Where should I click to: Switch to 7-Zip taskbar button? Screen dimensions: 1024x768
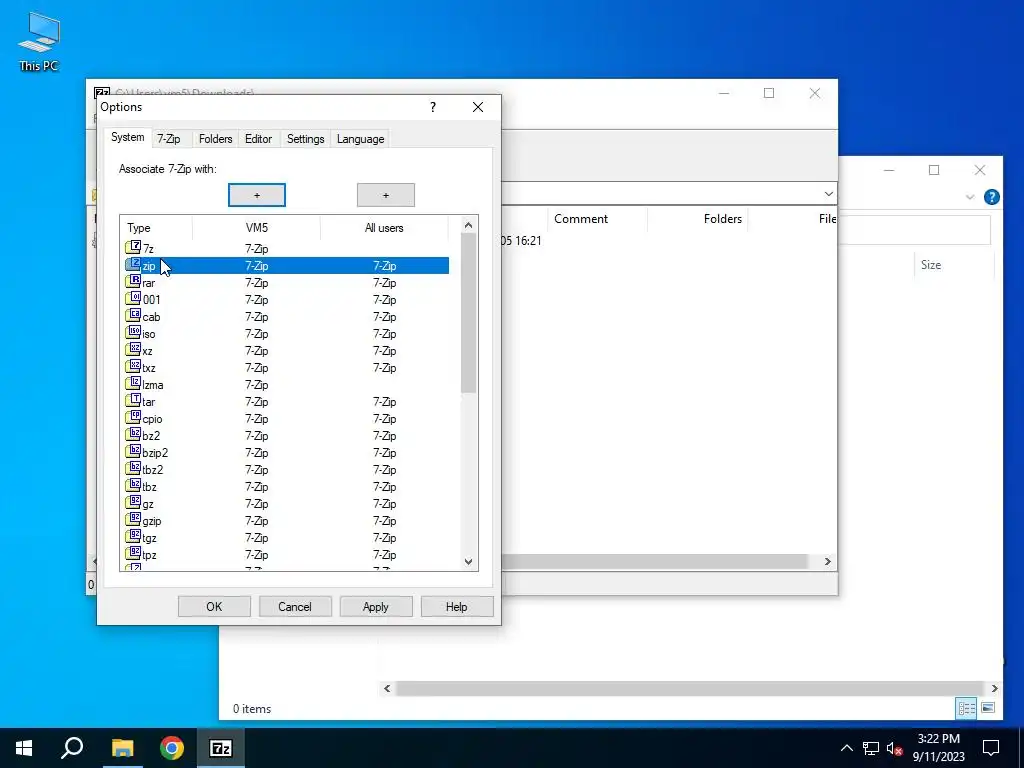(221, 748)
